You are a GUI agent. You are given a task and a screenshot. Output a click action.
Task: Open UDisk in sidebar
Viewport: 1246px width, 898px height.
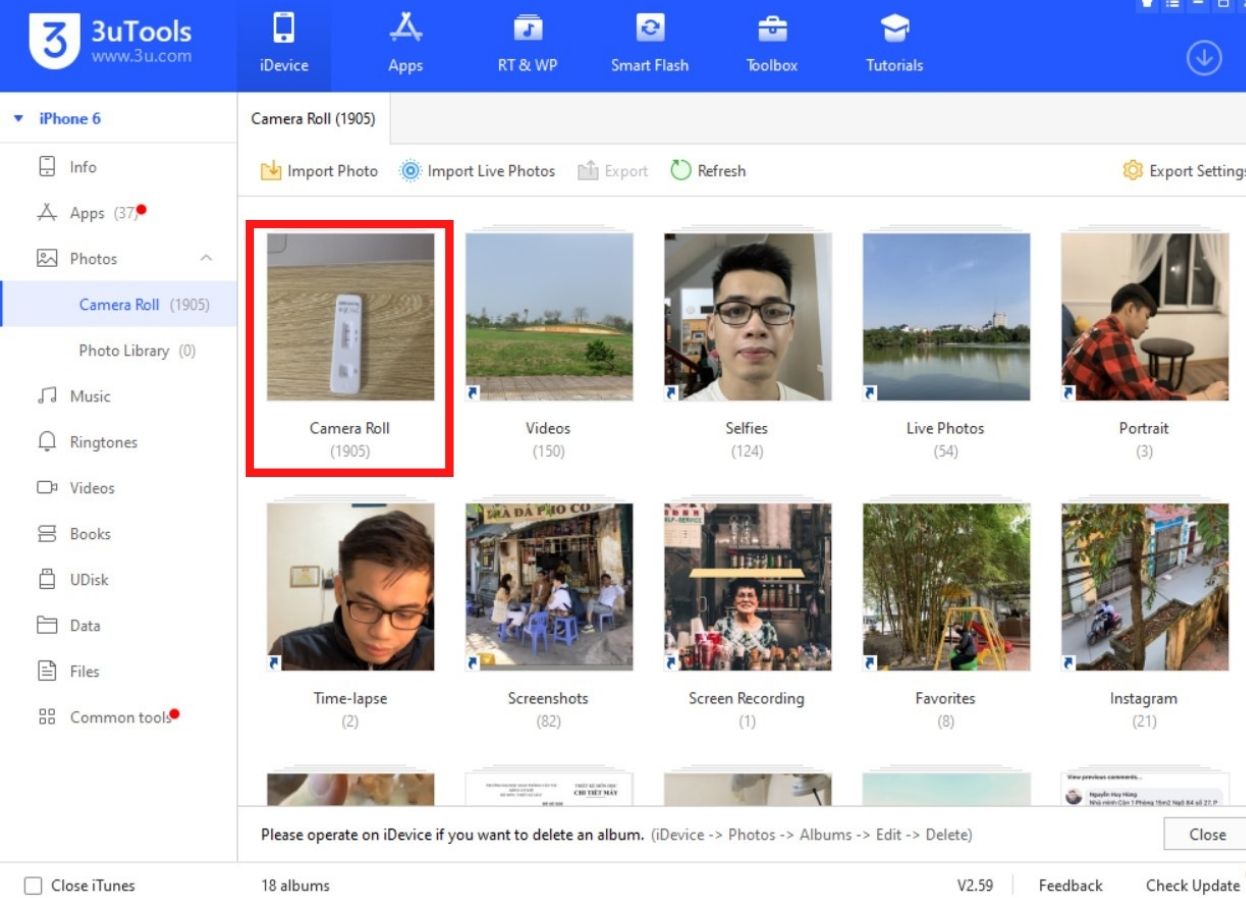pyautogui.click(x=118, y=580)
